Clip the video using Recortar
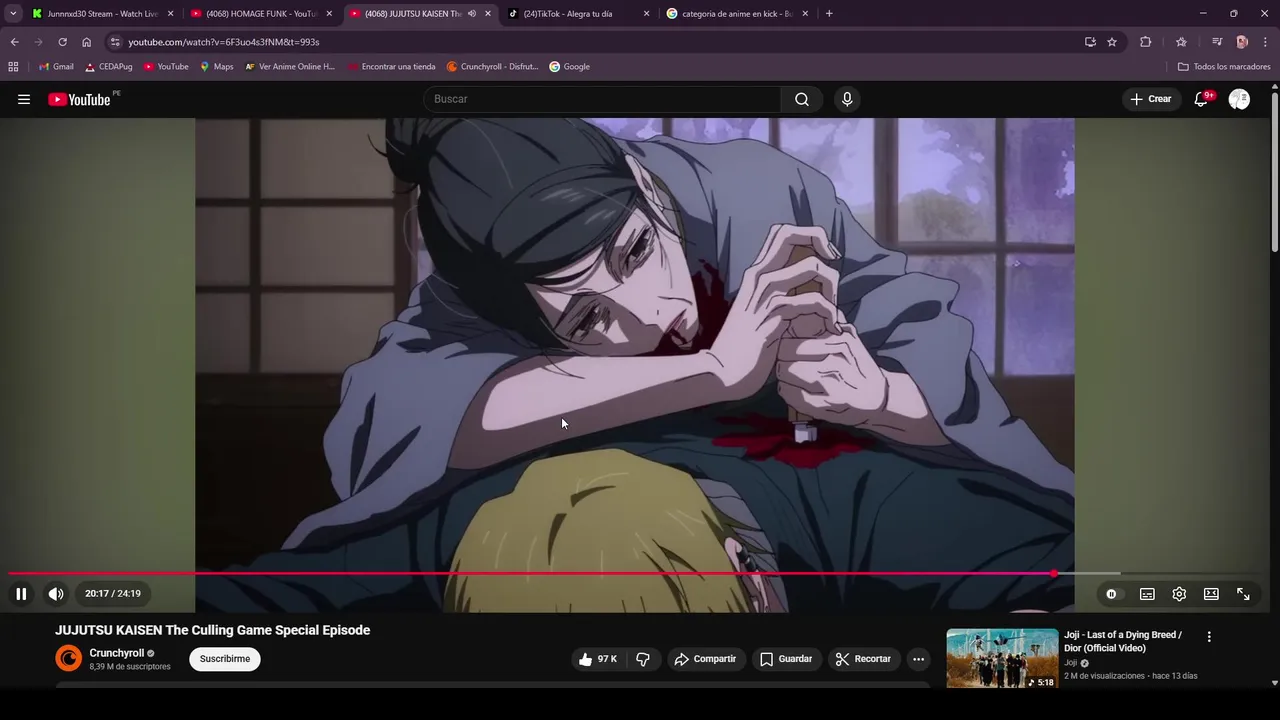Viewport: 1280px width, 720px height. click(x=863, y=659)
